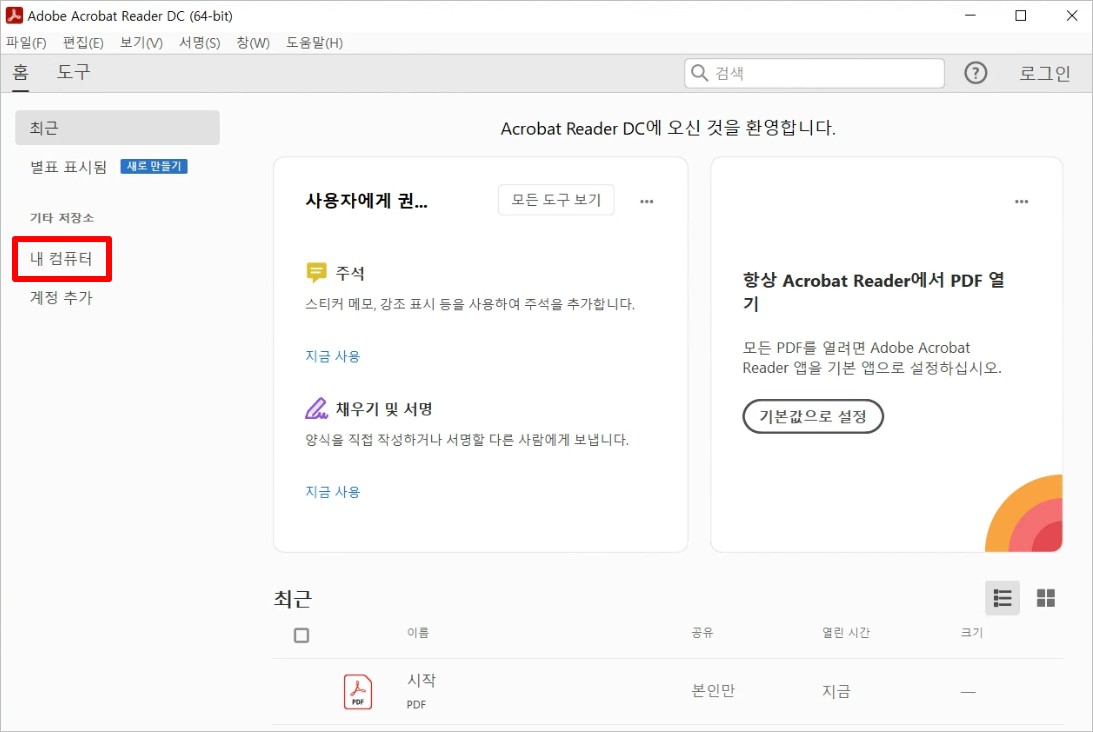Click the 사용자에게 권… card heading
The width and height of the screenshot is (1093, 732).
click(367, 201)
